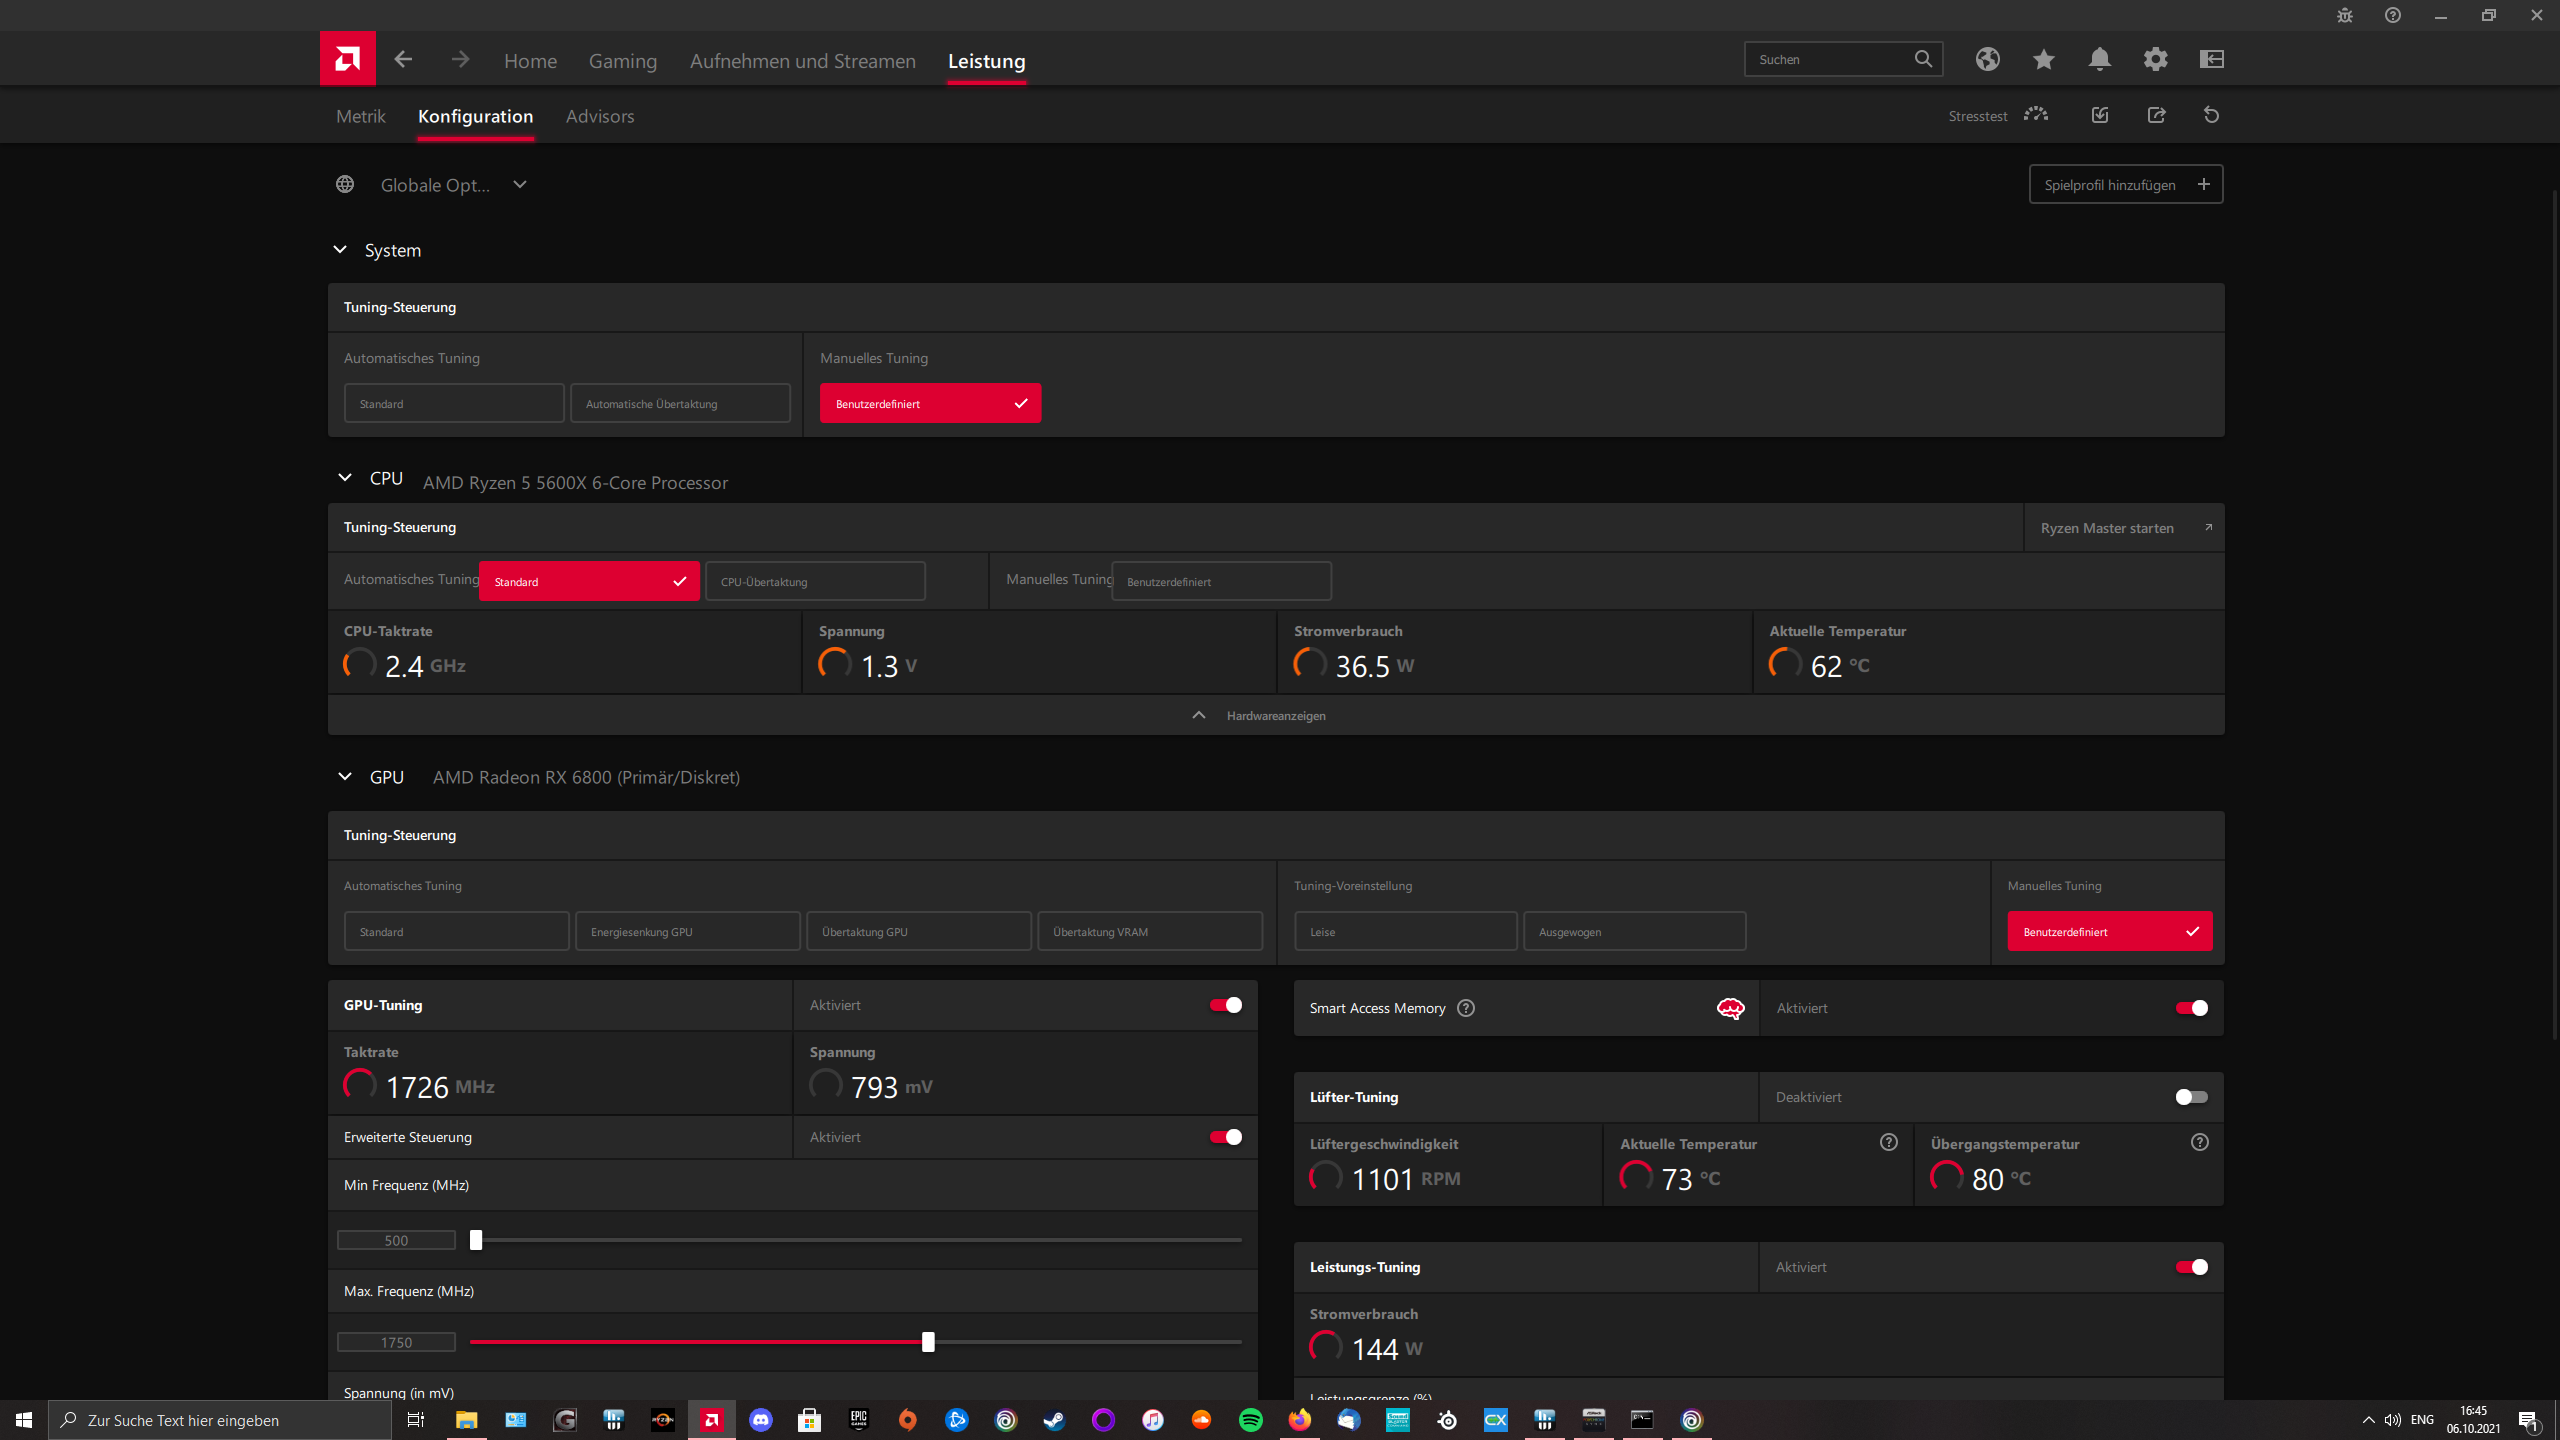Open Spotify from the taskbar

(1249, 1419)
